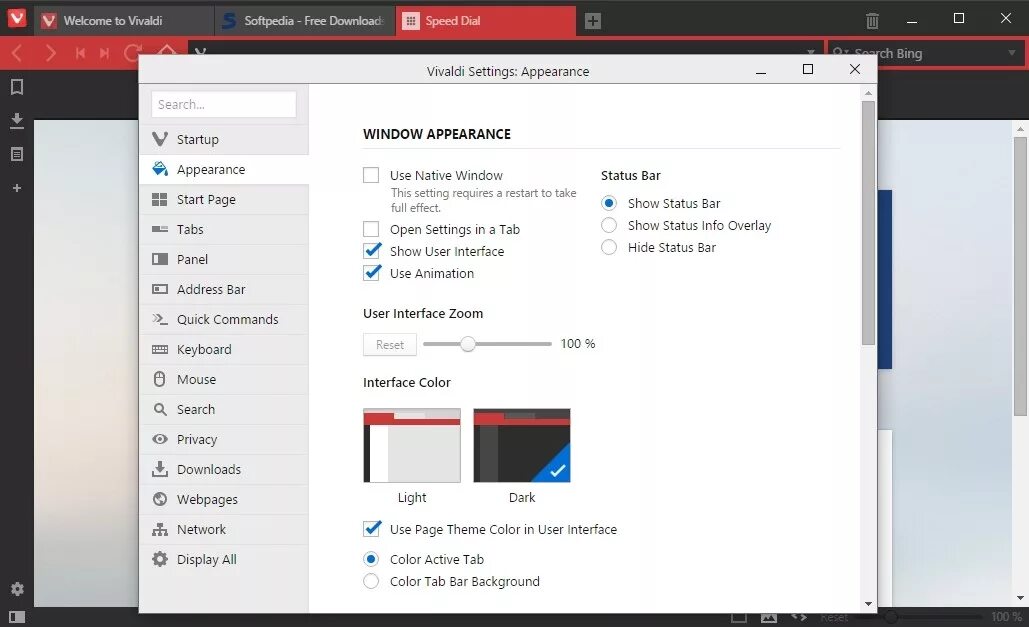Choose Color Tab Bar Background option

coord(371,581)
